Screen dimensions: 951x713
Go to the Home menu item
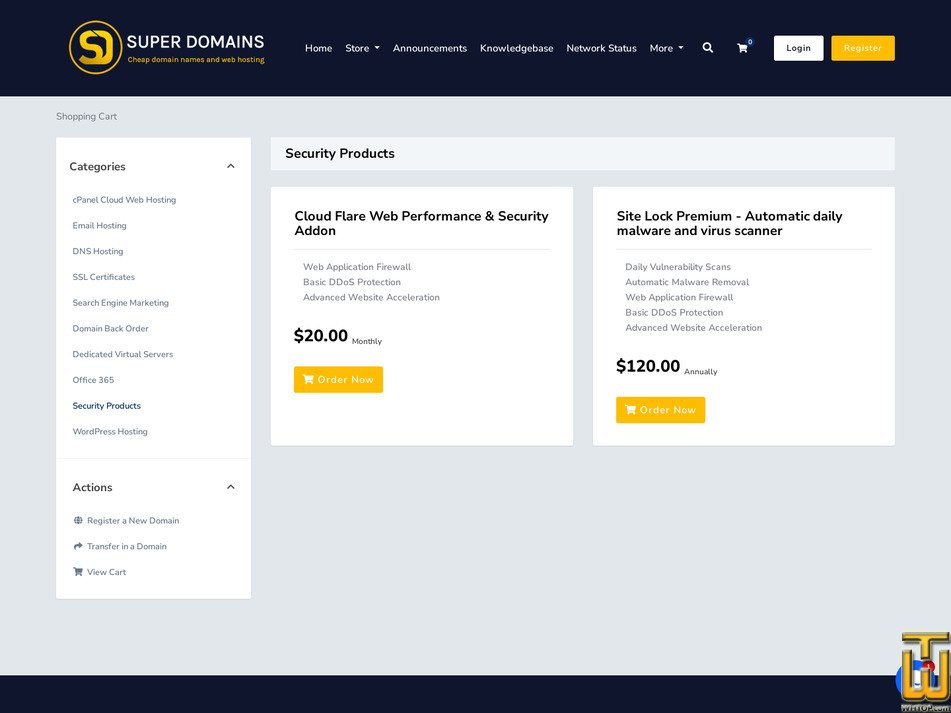click(318, 48)
